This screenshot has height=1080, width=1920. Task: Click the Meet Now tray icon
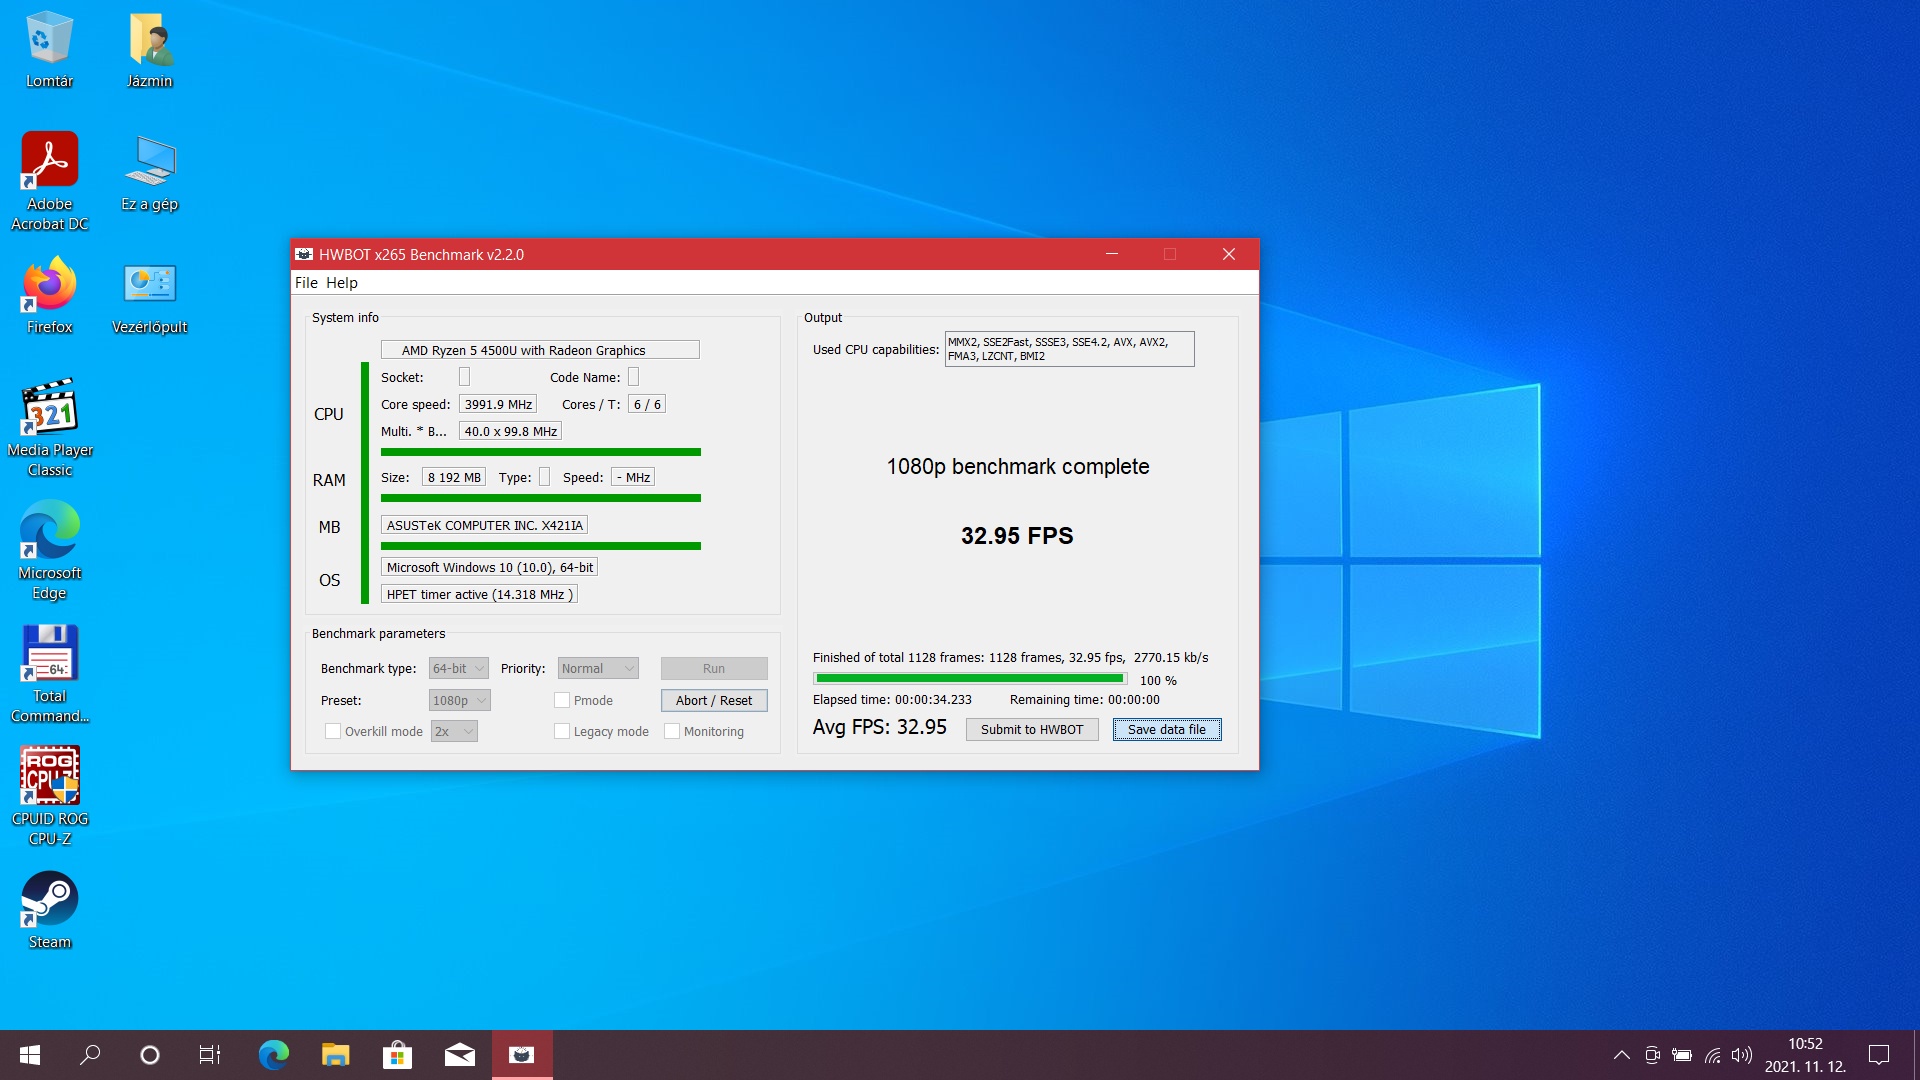point(1652,1055)
